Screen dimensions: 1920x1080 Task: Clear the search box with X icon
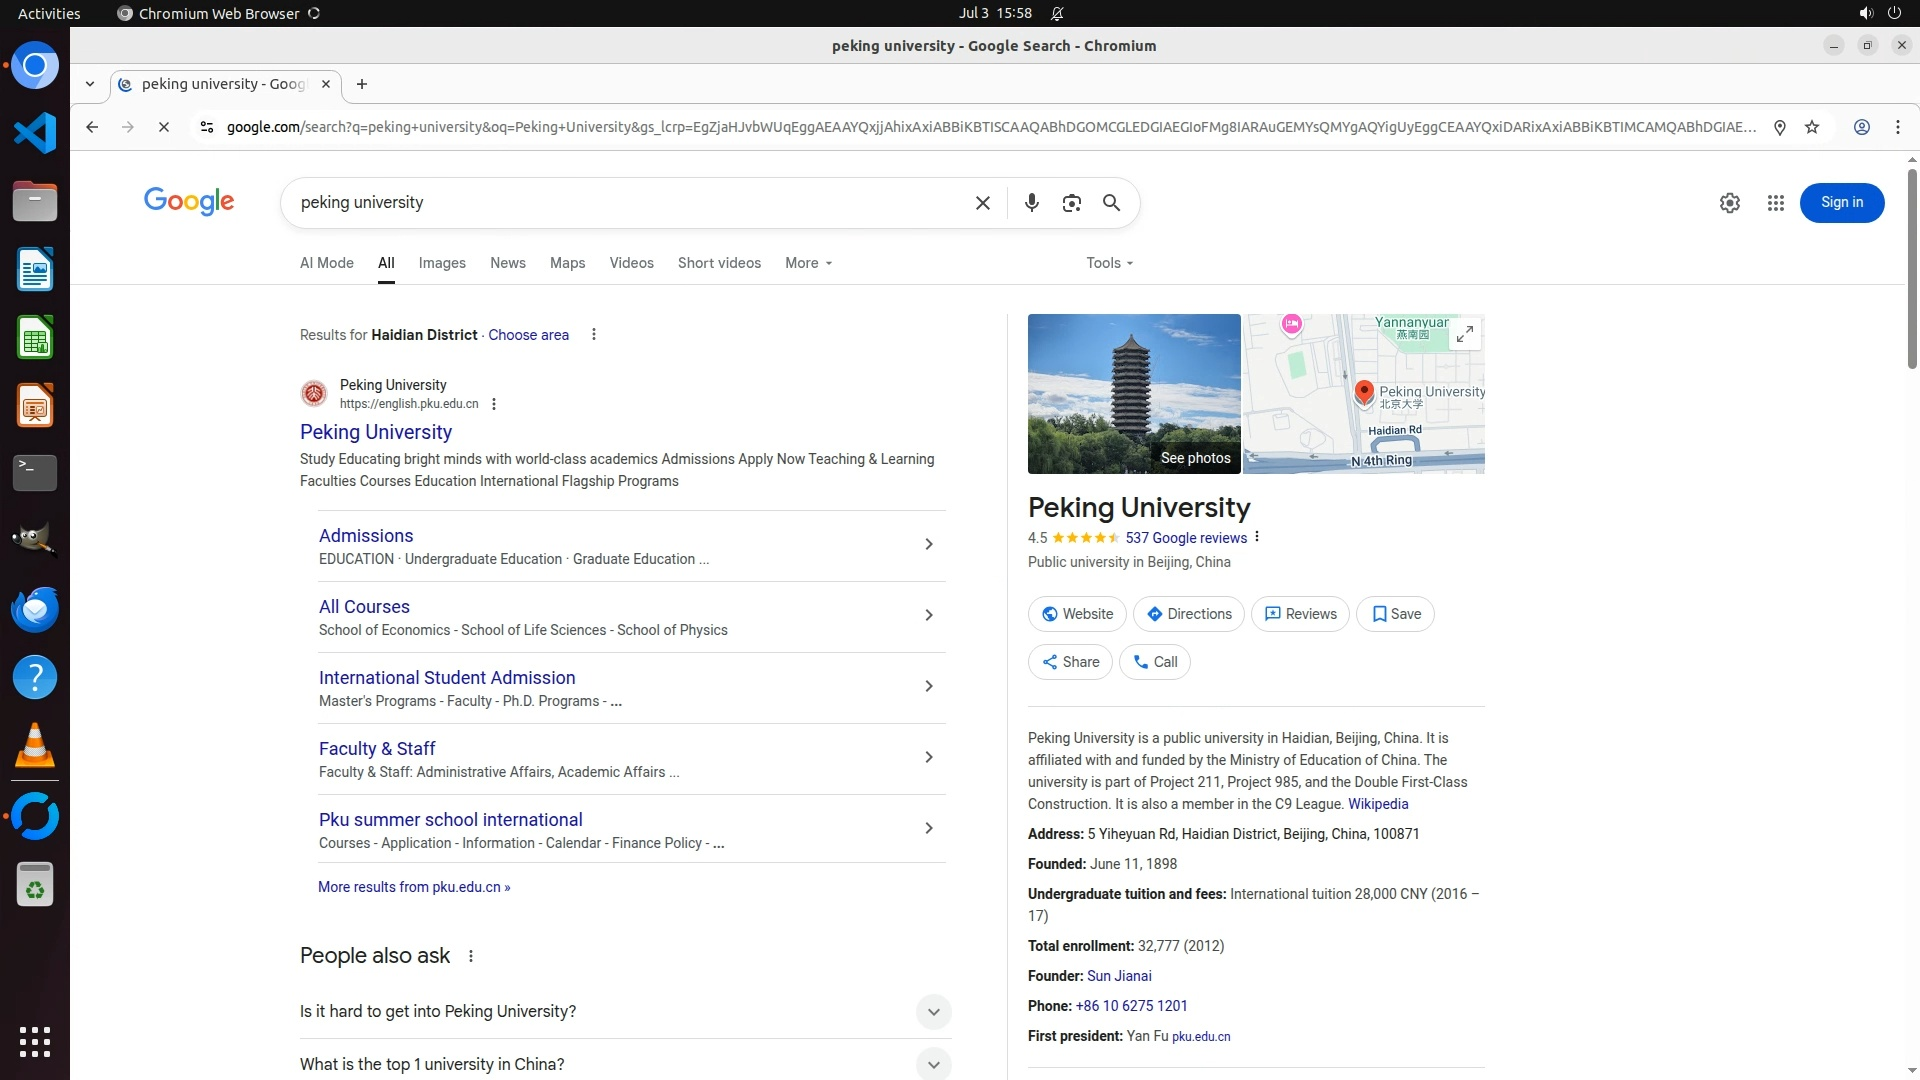(x=982, y=203)
